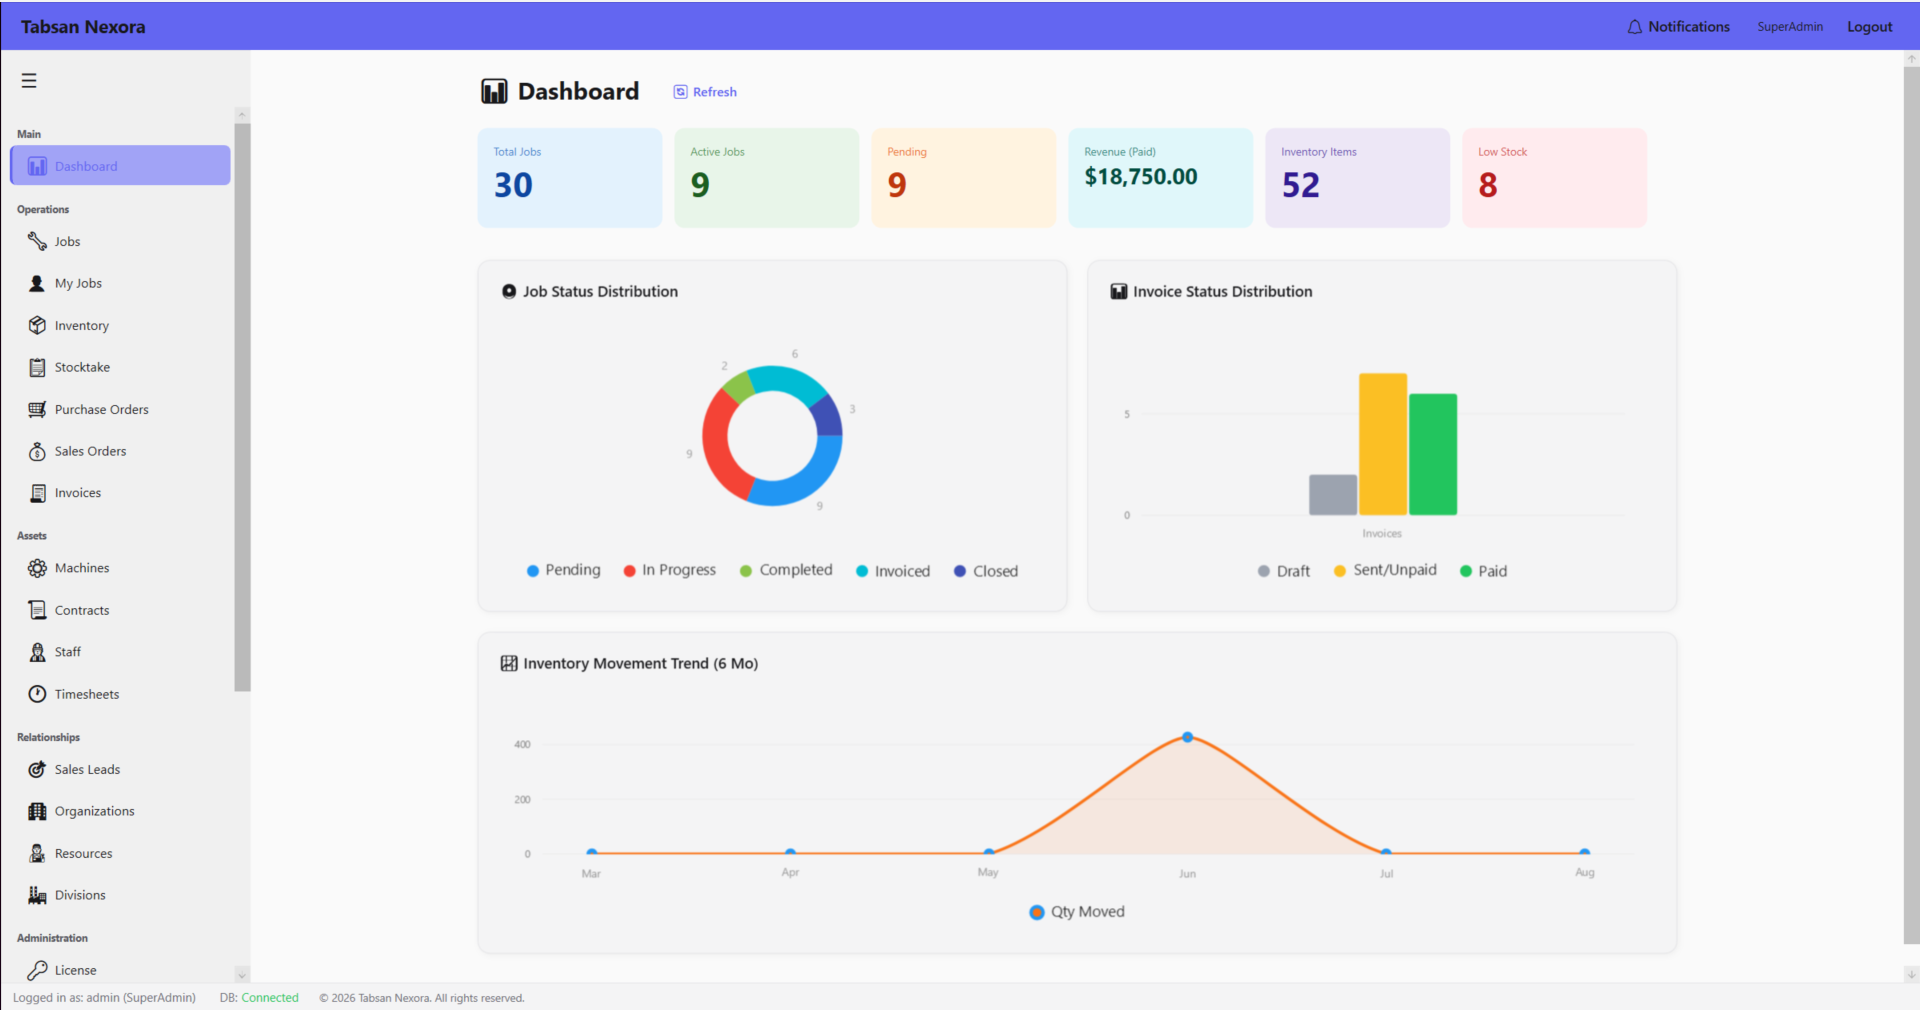Click the Sales Orders money bag icon

click(37, 451)
